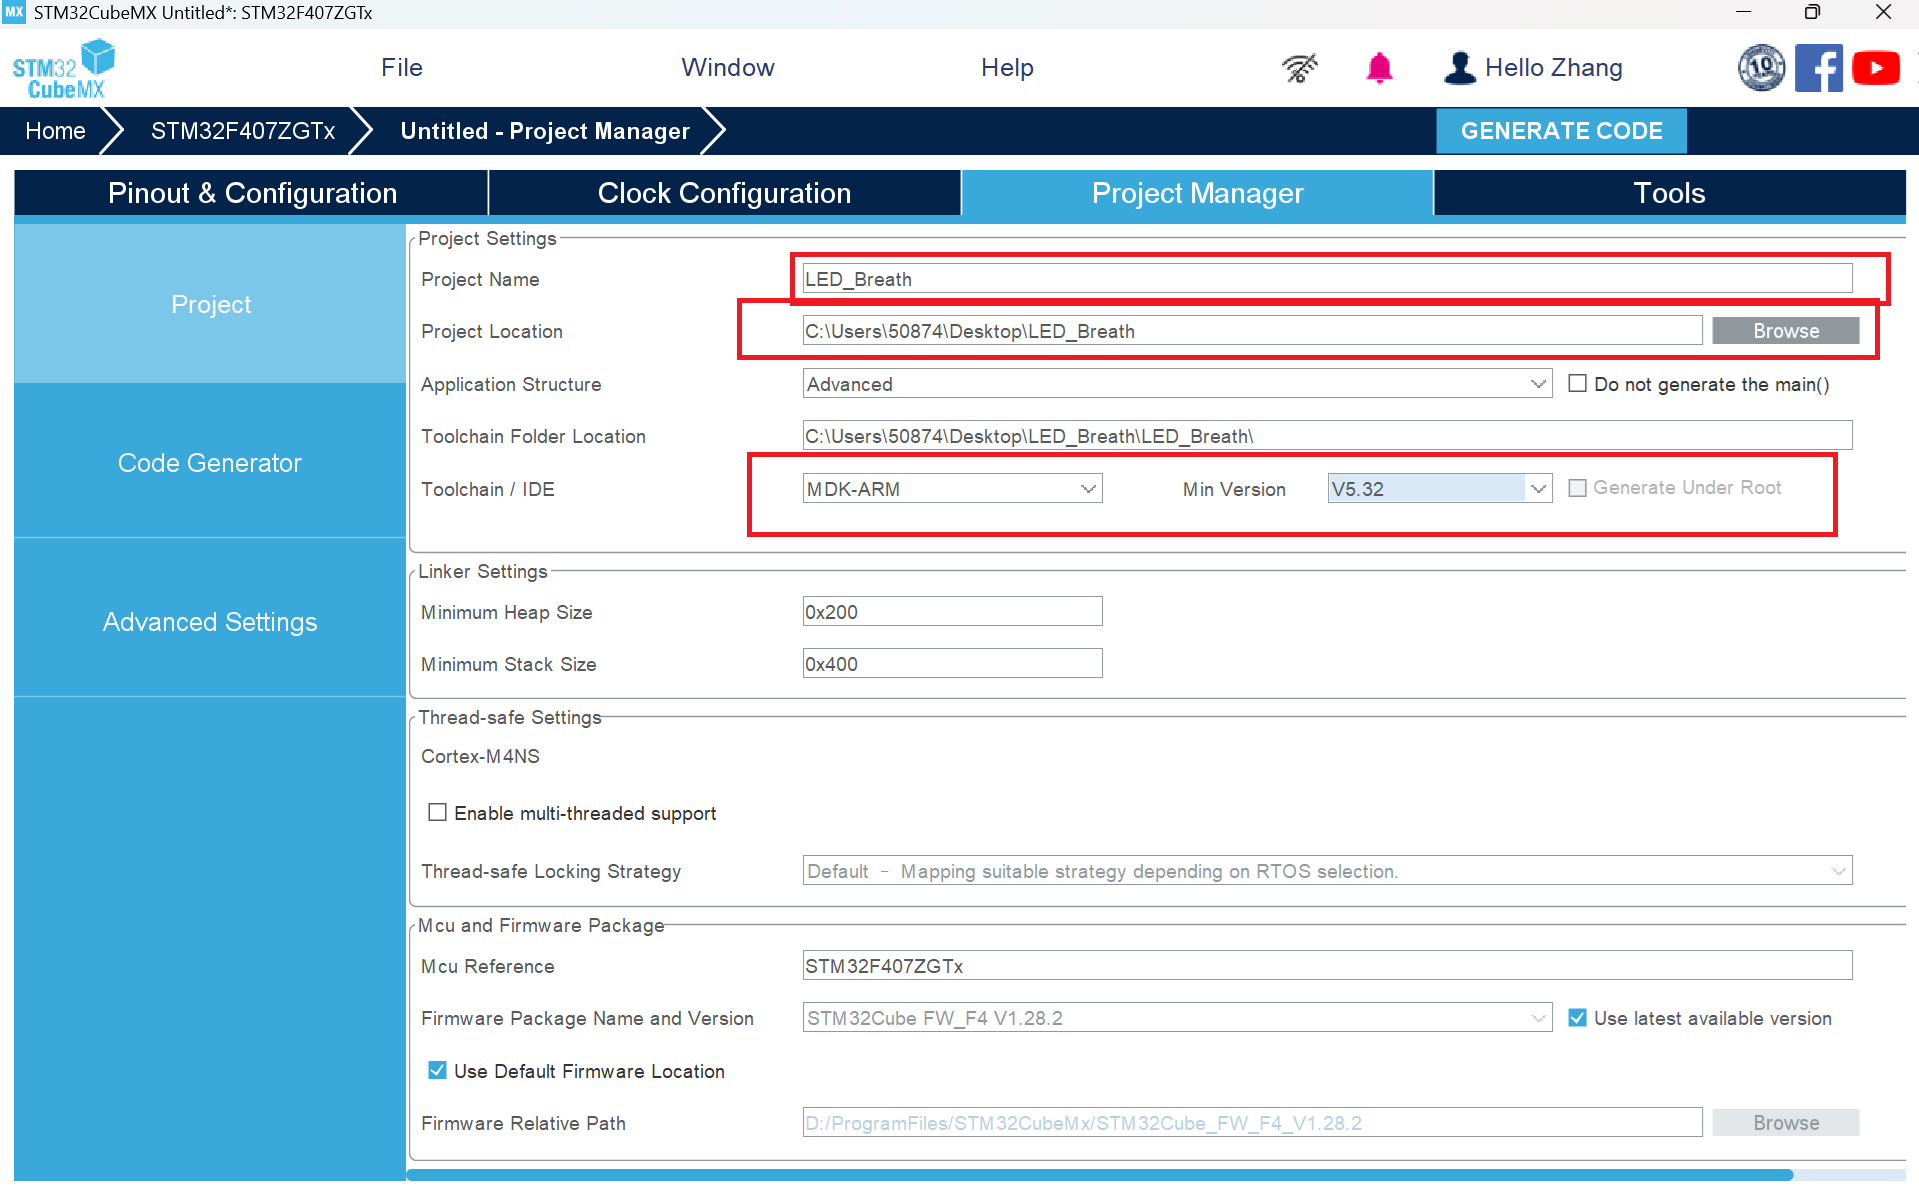
Task: Switch to Pinout & Configuration tab
Action: point(252,193)
